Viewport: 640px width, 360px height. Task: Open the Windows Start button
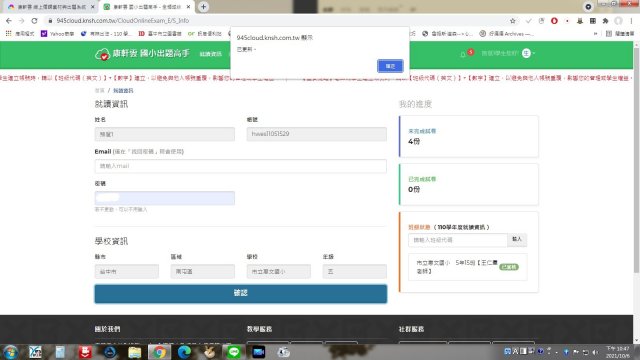click(10, 352)
